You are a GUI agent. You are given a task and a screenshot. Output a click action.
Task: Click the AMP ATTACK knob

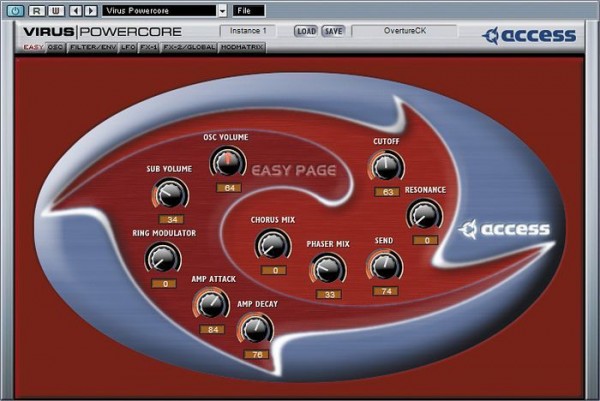(x=211, y=303)
